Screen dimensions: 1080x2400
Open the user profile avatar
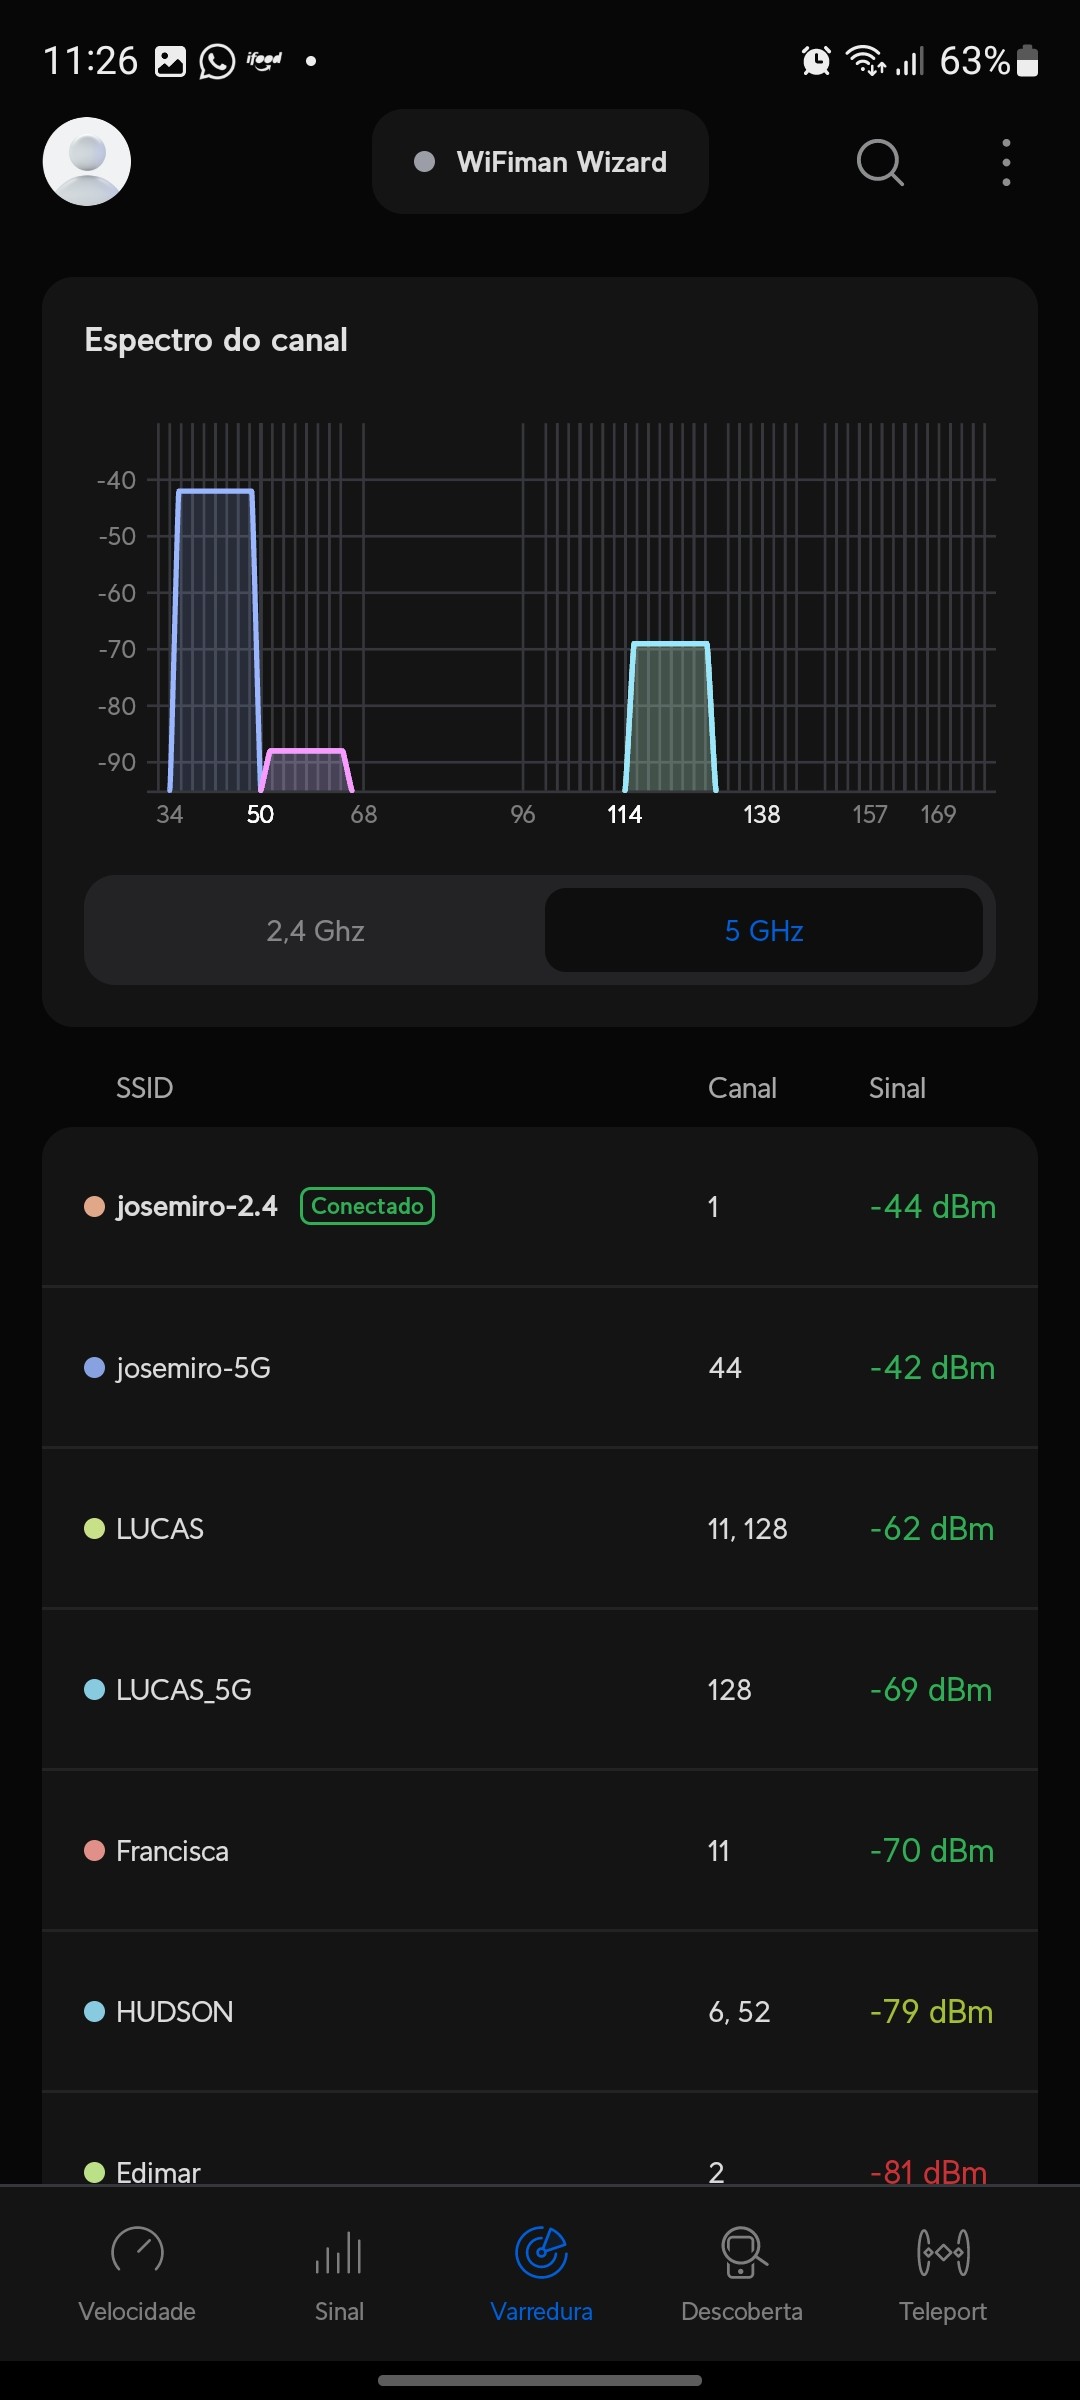click(x=87, y=162)
